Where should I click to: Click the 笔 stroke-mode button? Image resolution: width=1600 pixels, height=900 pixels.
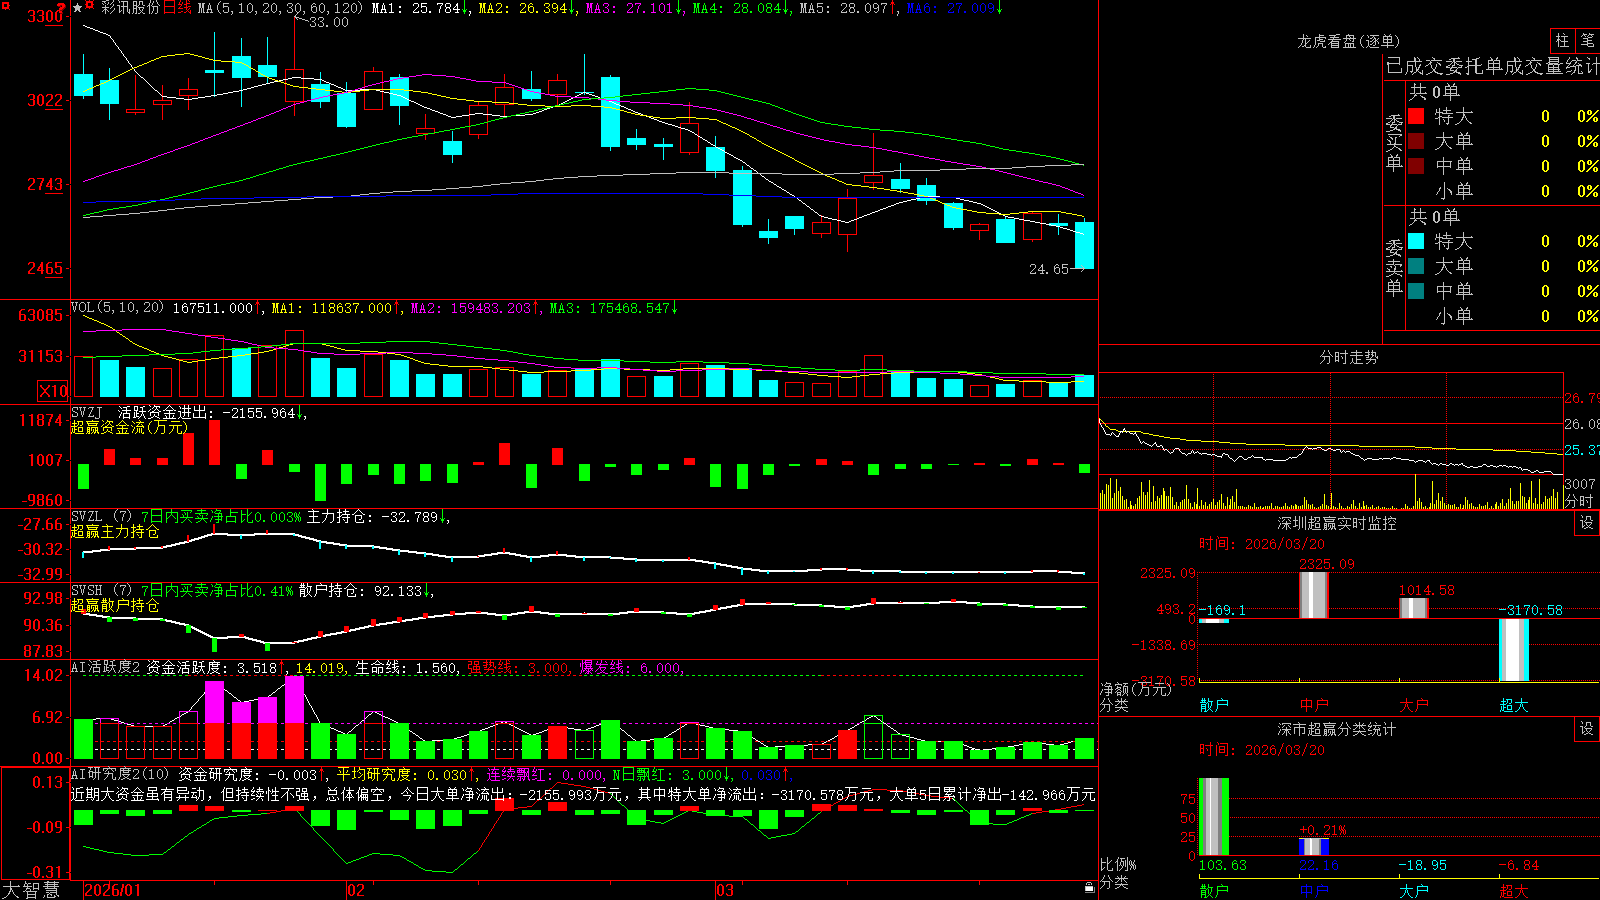point(1587,41)
